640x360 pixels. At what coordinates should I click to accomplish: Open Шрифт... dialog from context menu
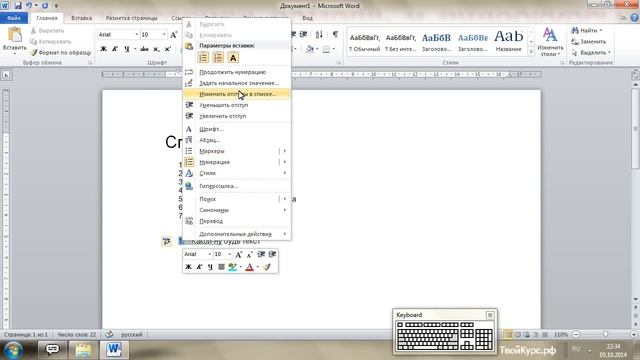pos(237,129)
